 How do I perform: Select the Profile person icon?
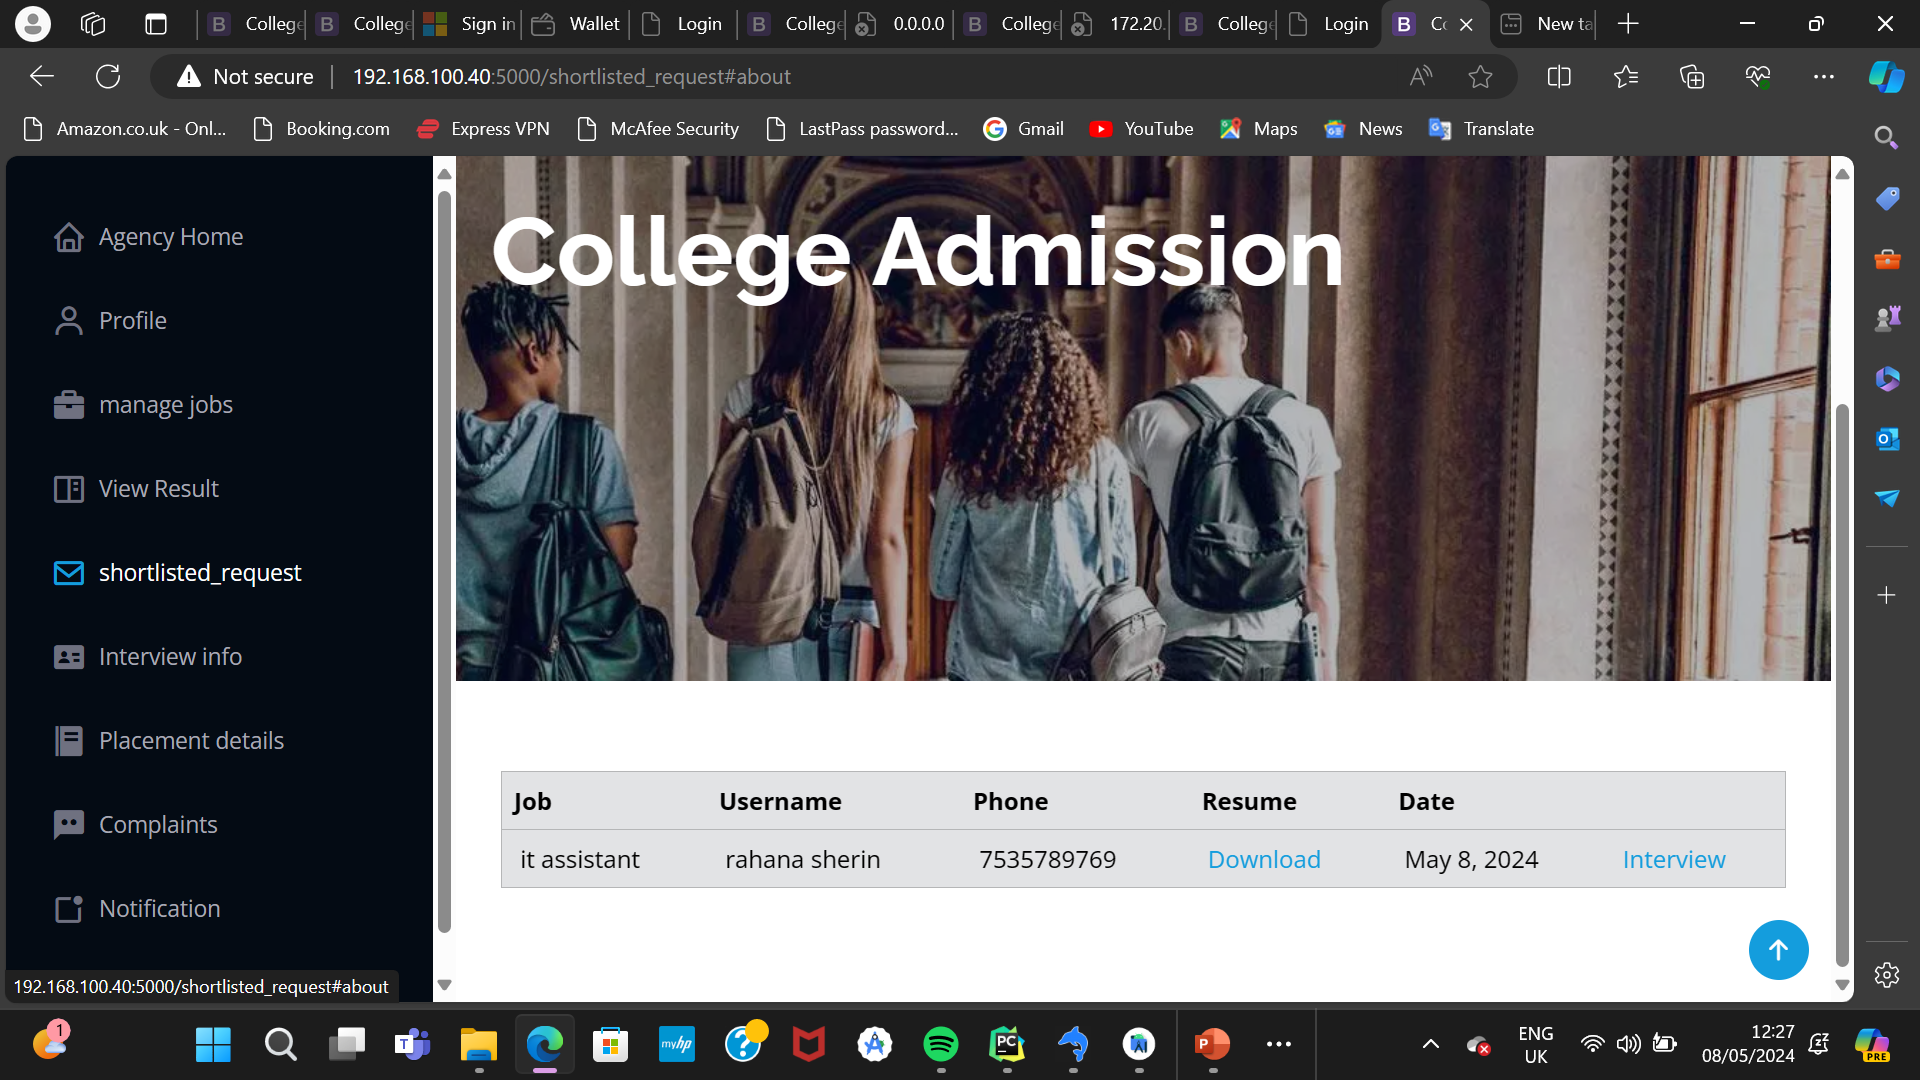(68, 320)
